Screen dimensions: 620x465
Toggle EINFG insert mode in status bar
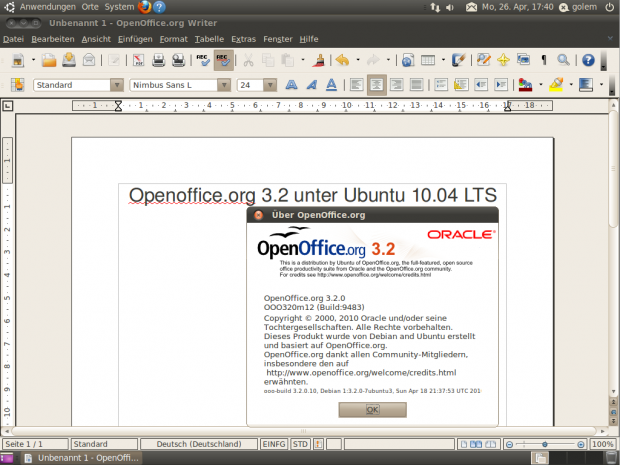click(274, 444)
